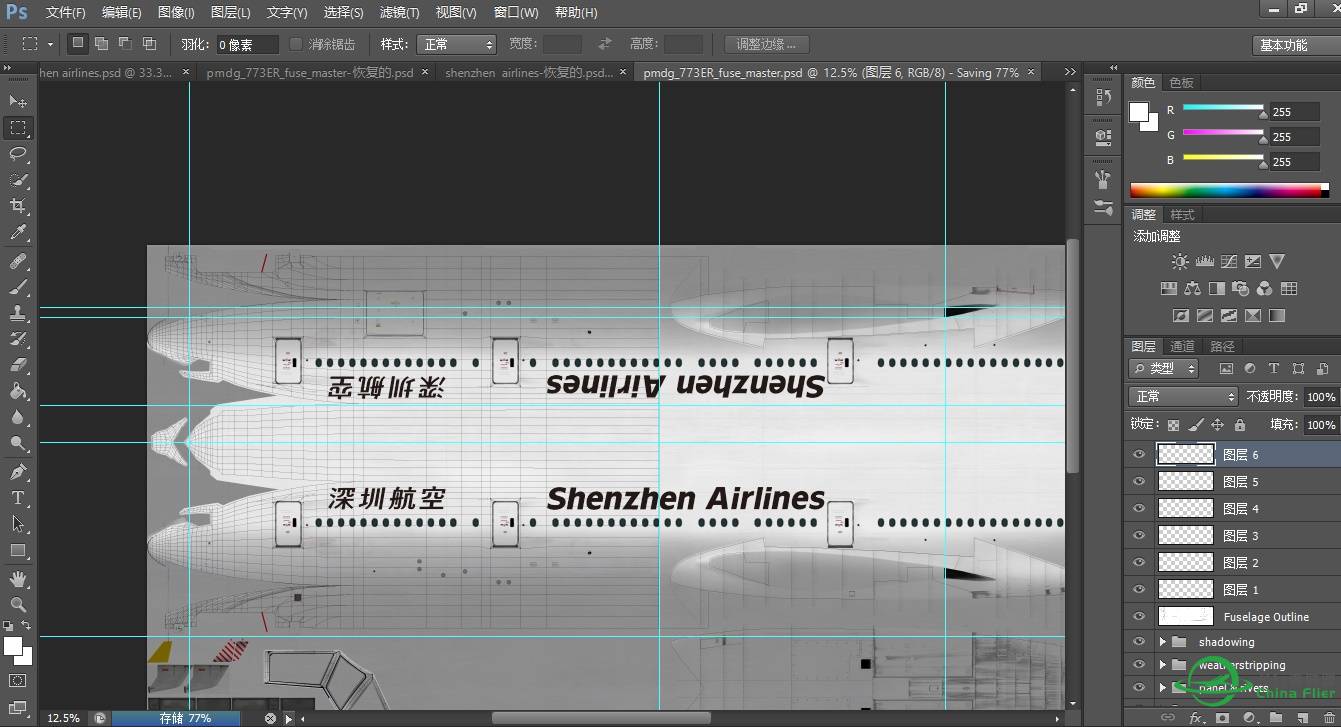This screenshot has width=1341, height=727.
Task: Select the Spot Healing Brush tool
Action: pyautogui.click(x=18, y=262)
